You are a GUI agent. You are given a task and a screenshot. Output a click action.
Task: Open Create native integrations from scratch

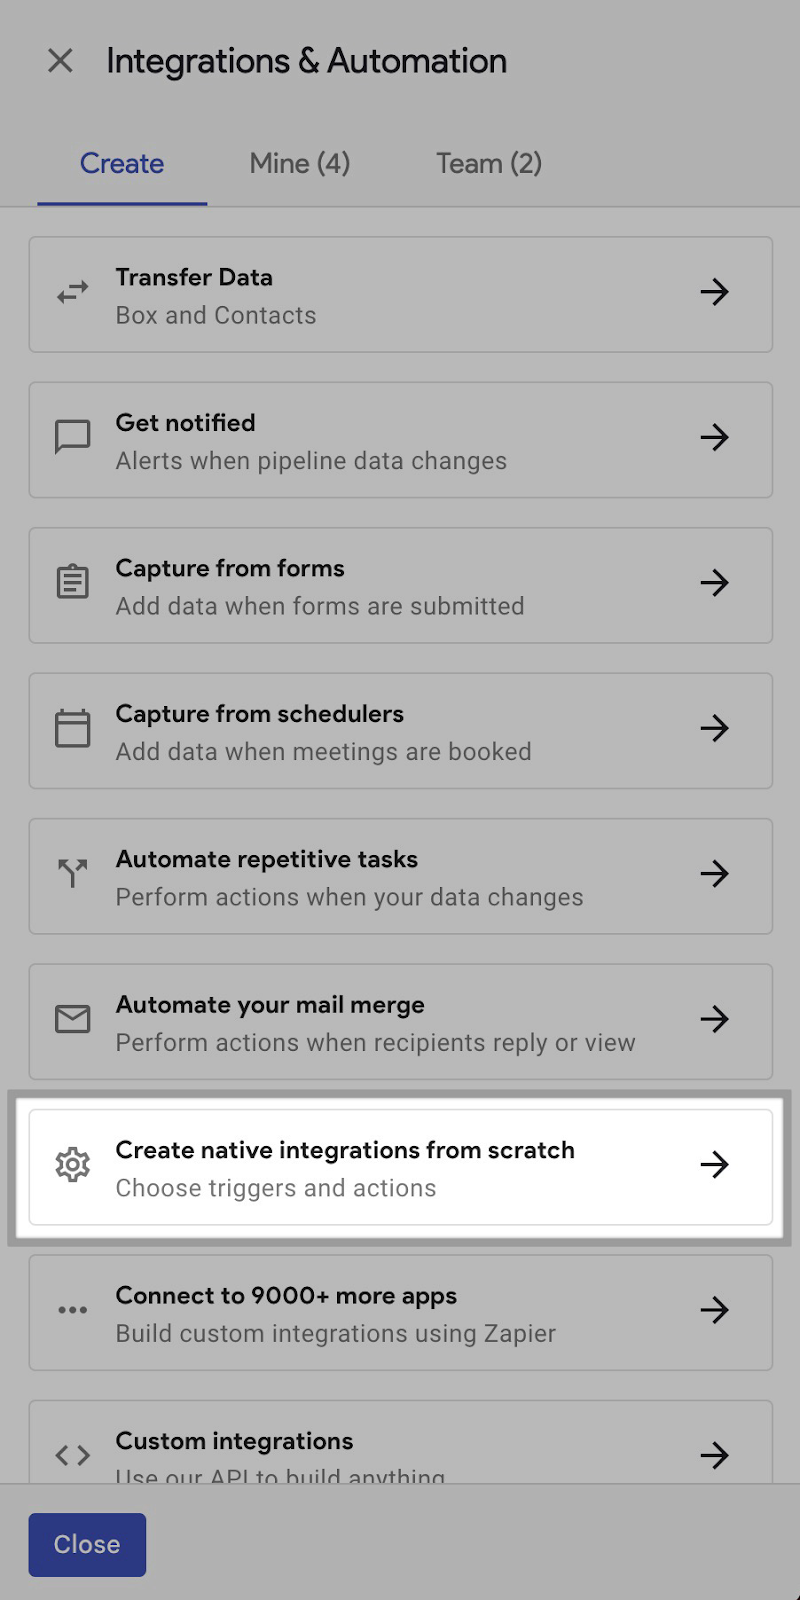pos(400,1166)
